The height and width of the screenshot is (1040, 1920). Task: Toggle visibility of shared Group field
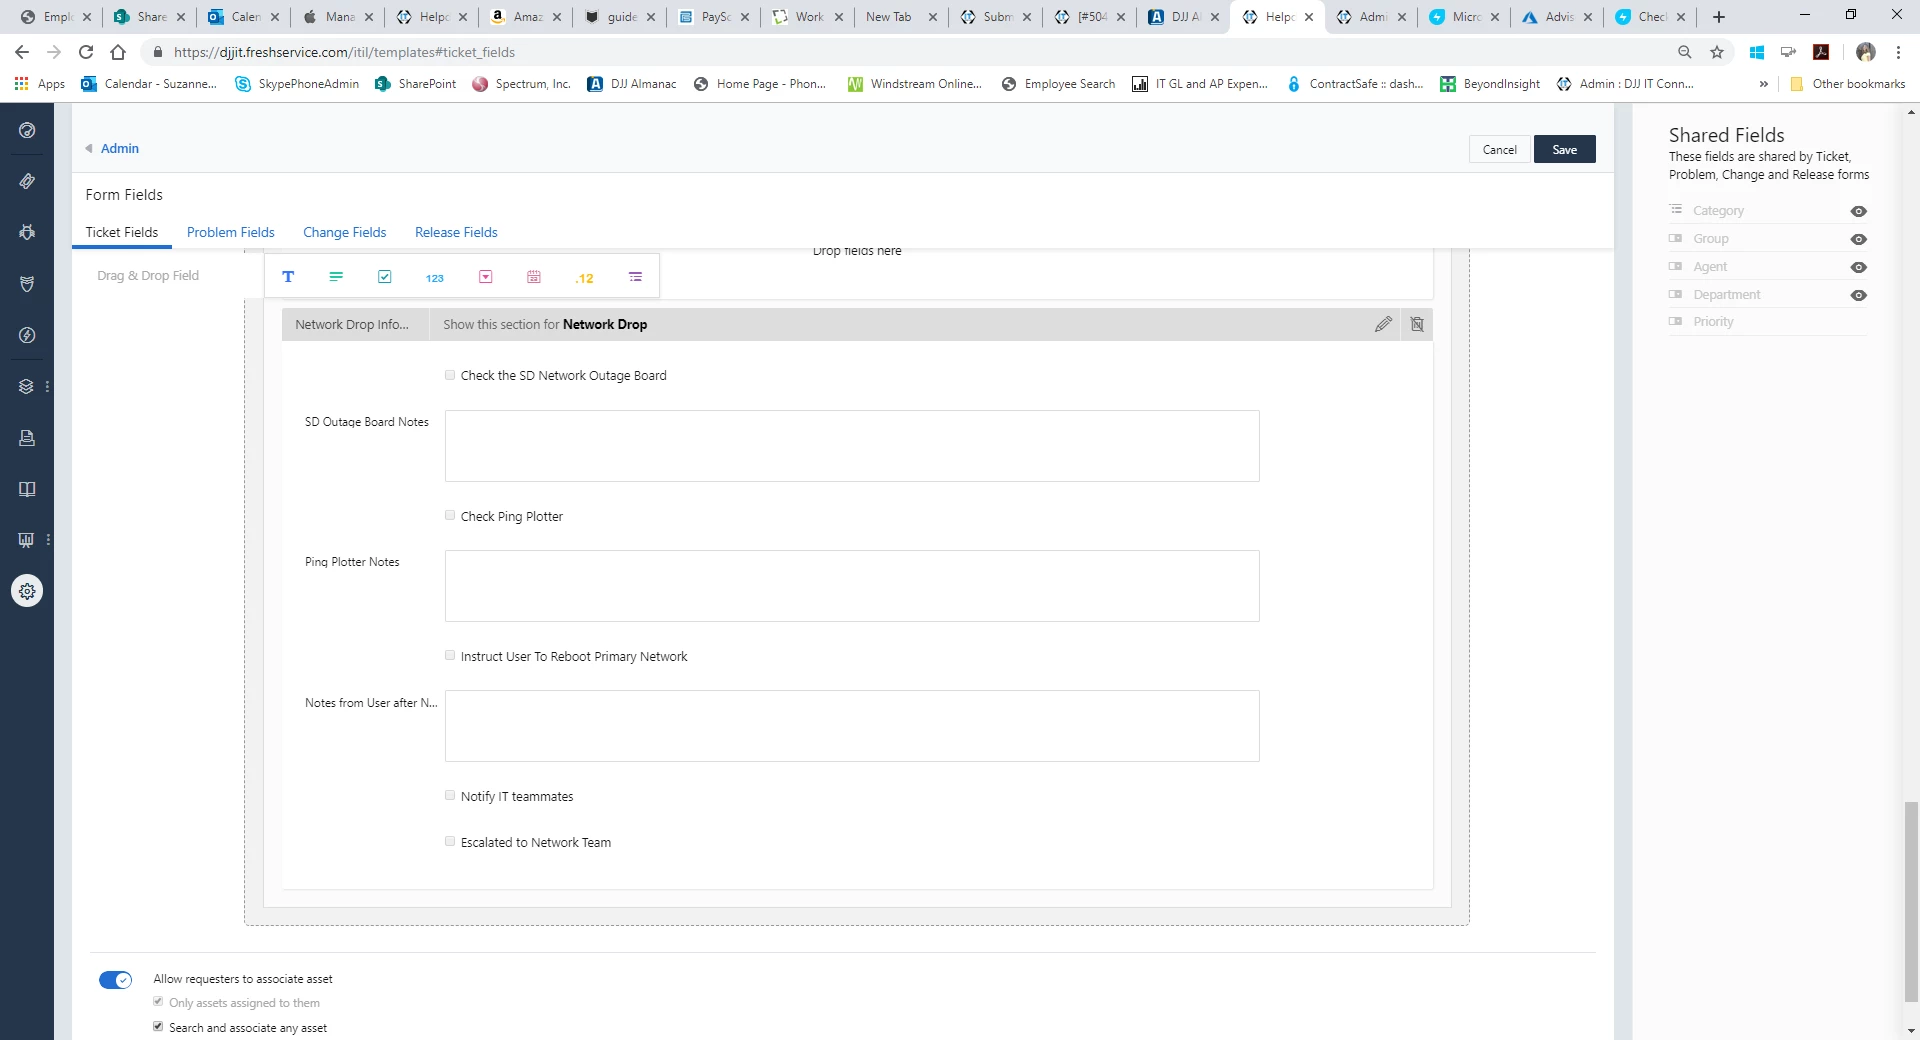(x=1859, y=239)
